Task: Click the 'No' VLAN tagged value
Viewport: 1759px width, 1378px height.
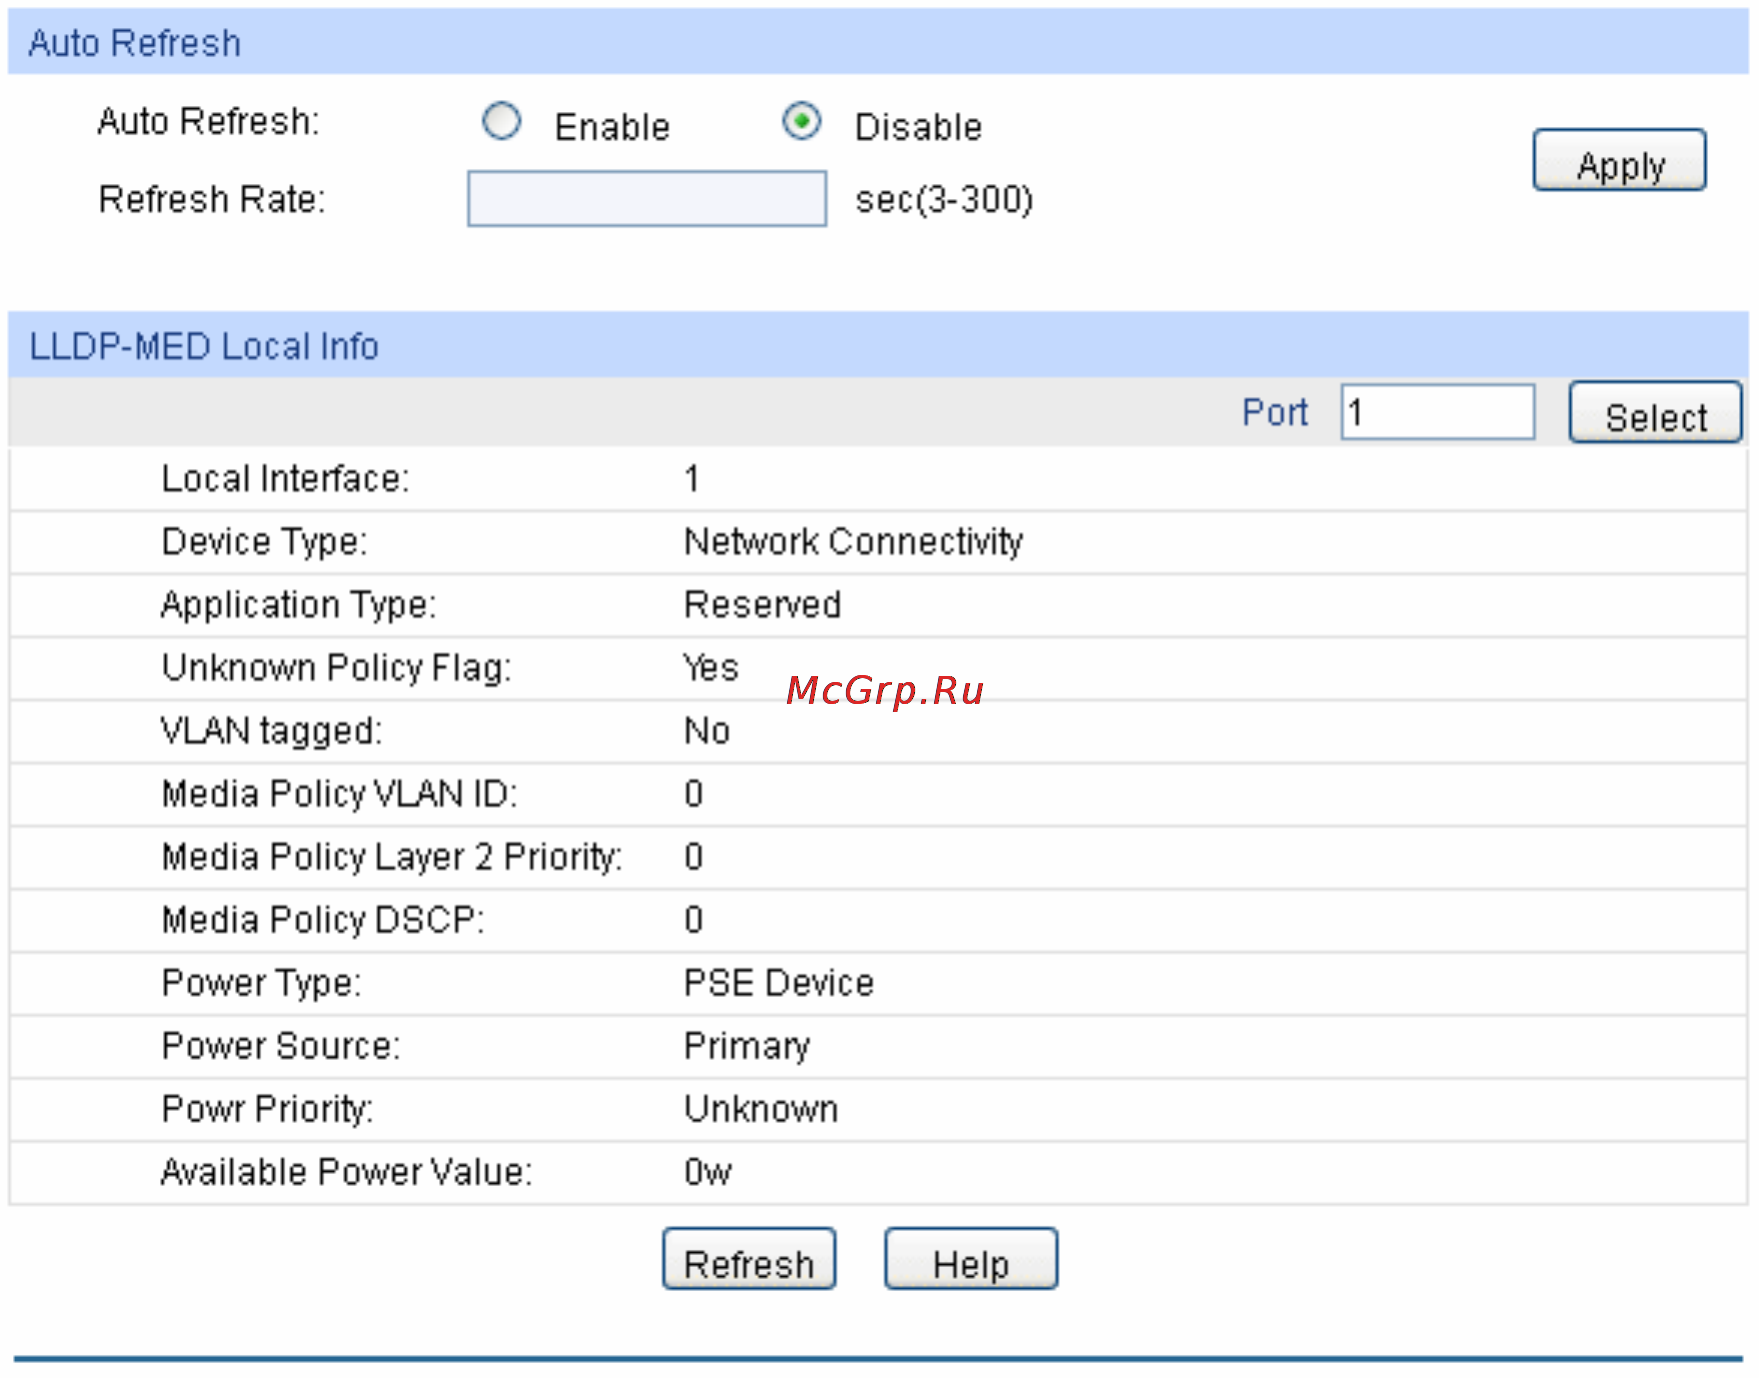Action: (707, 731)
